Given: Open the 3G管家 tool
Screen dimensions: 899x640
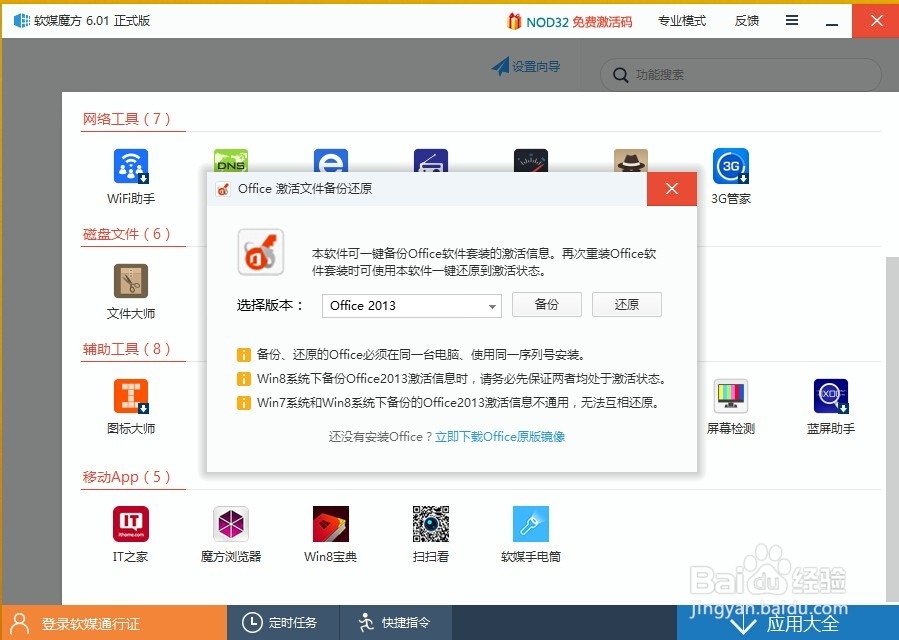Looking at the screenshot, I should tap(730, 176).
